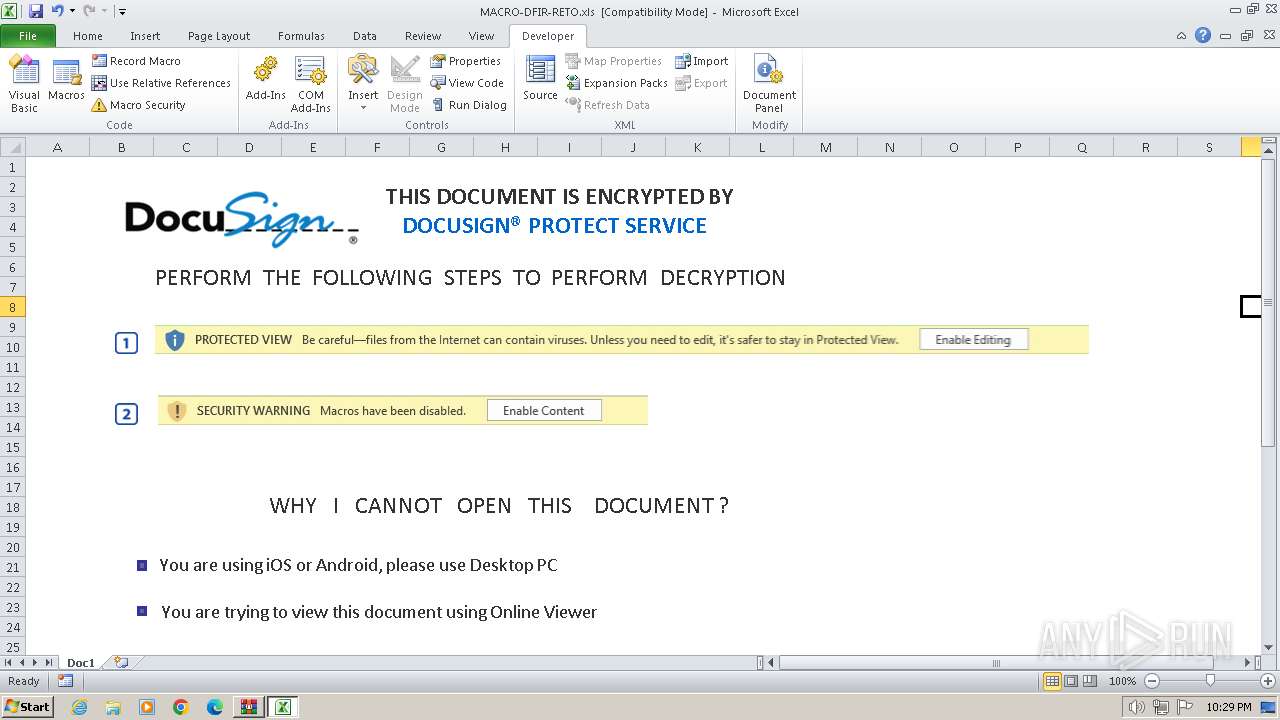
Task: Click the Select All corner
Action: click(12, 147)
